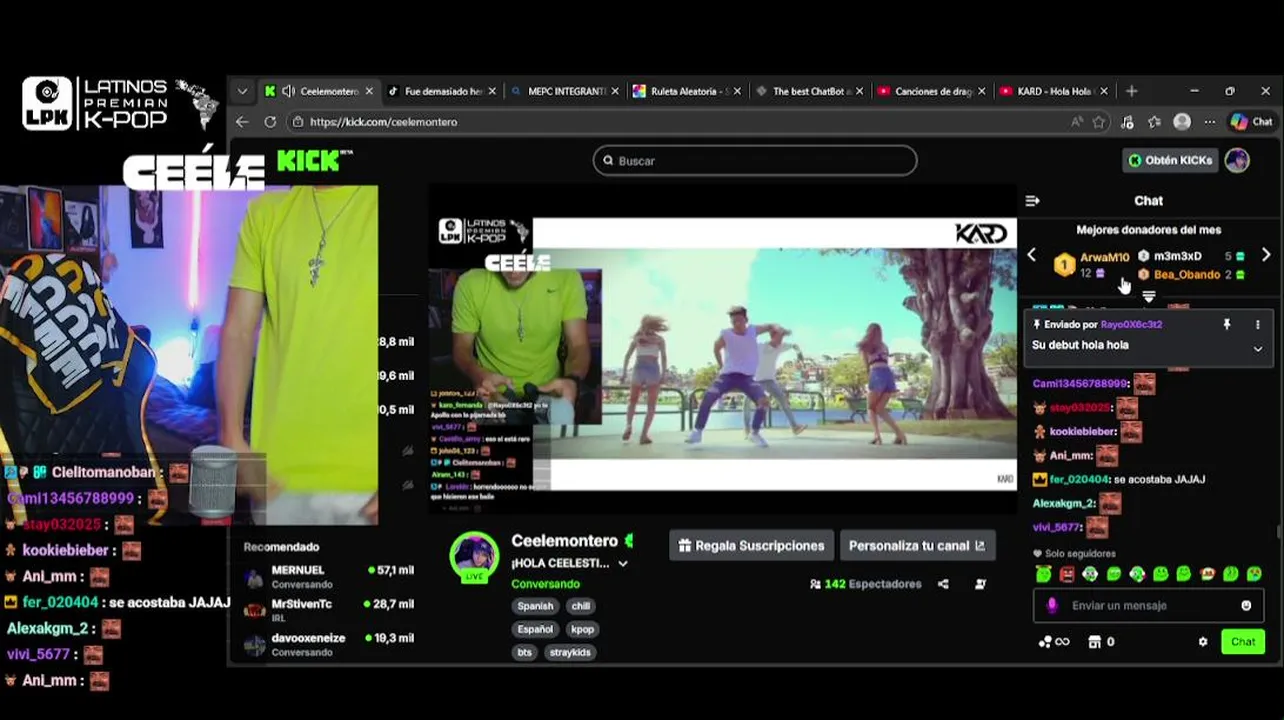Viewport: 1284px width, 720px height.
Task: Open the browser profile icon
Action: (1182, 122)
